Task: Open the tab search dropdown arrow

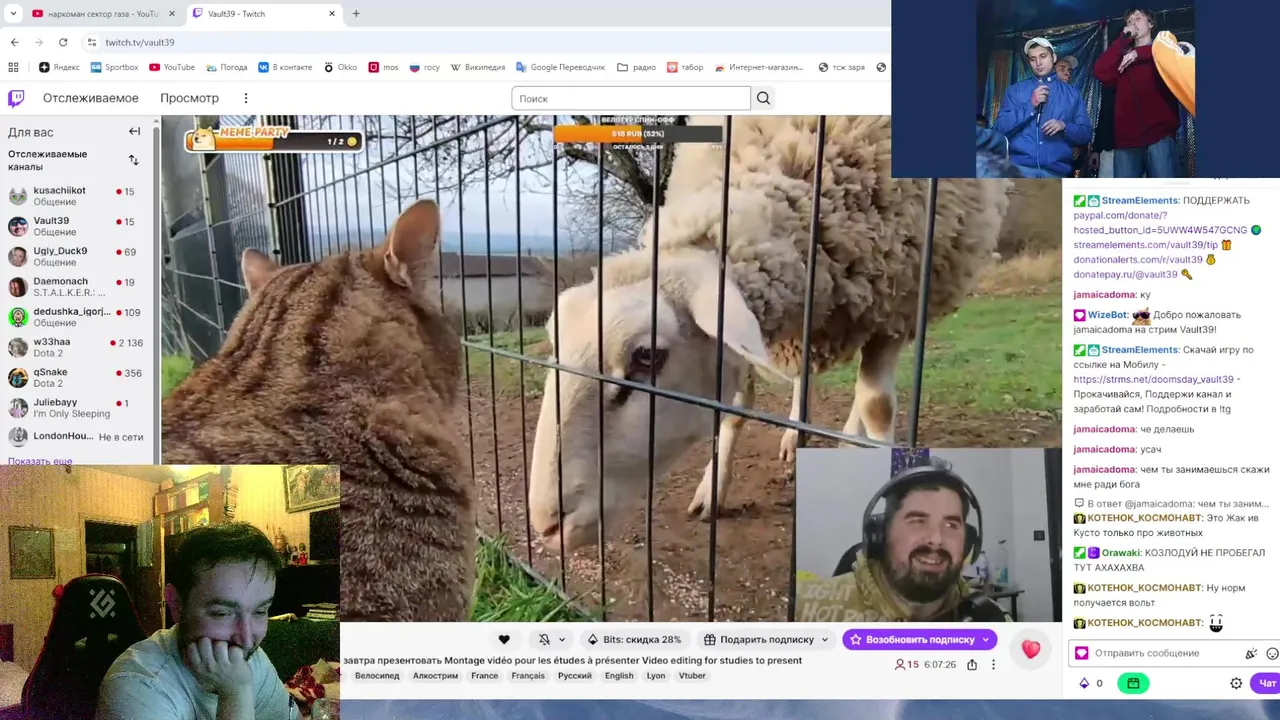Action: [13, 14]
